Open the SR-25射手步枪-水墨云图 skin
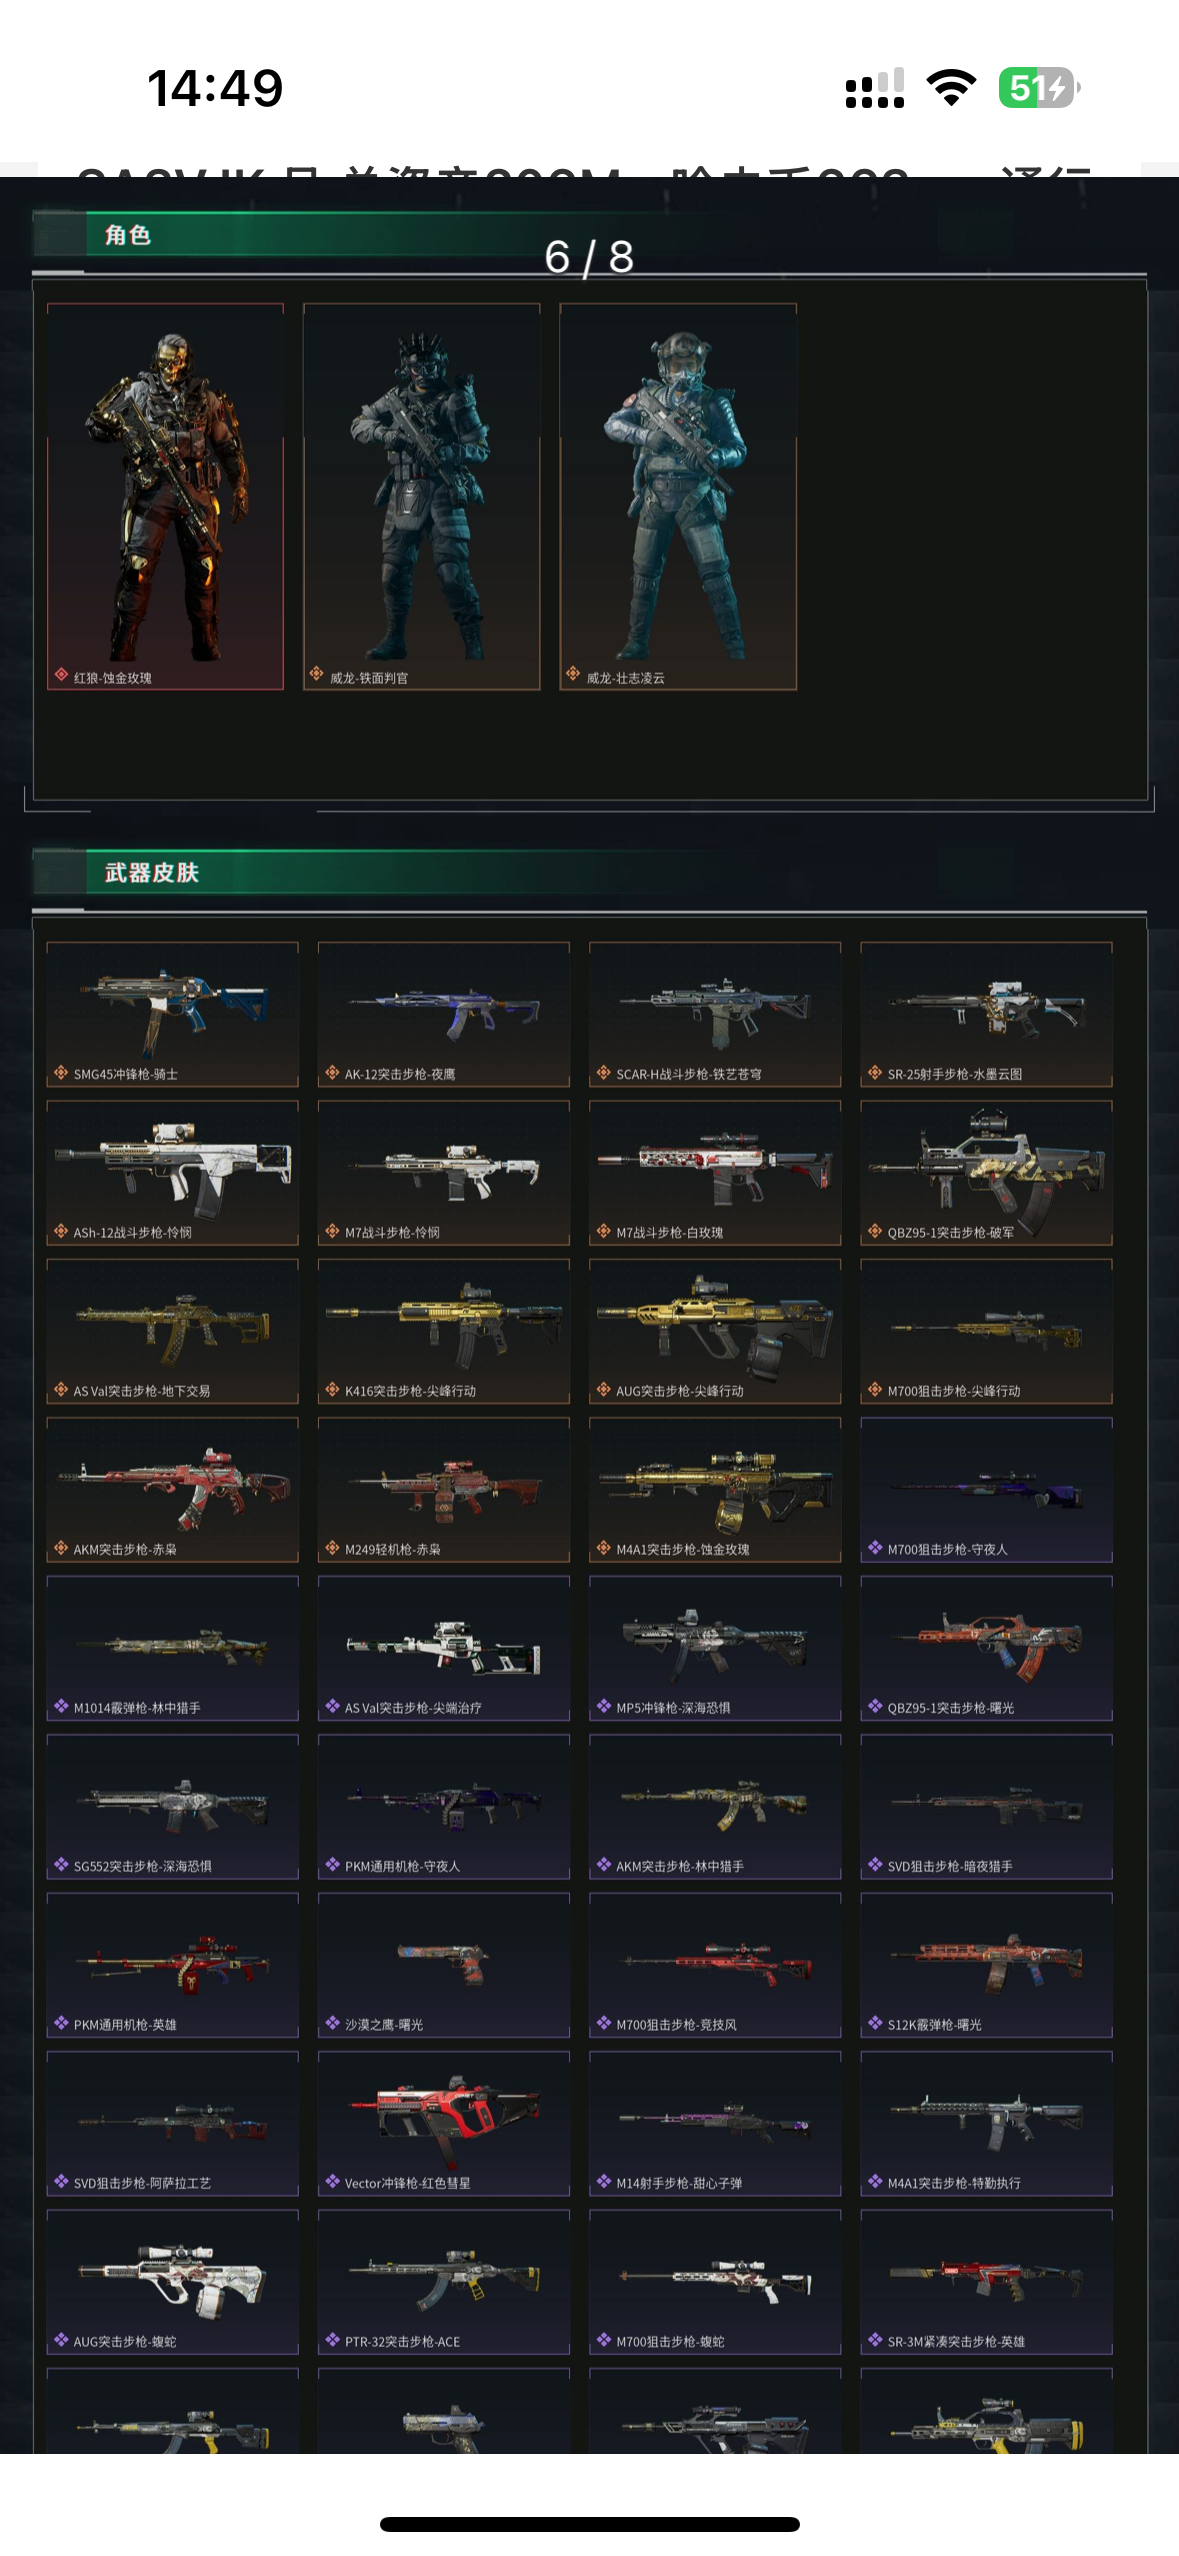 [986, 1014]
